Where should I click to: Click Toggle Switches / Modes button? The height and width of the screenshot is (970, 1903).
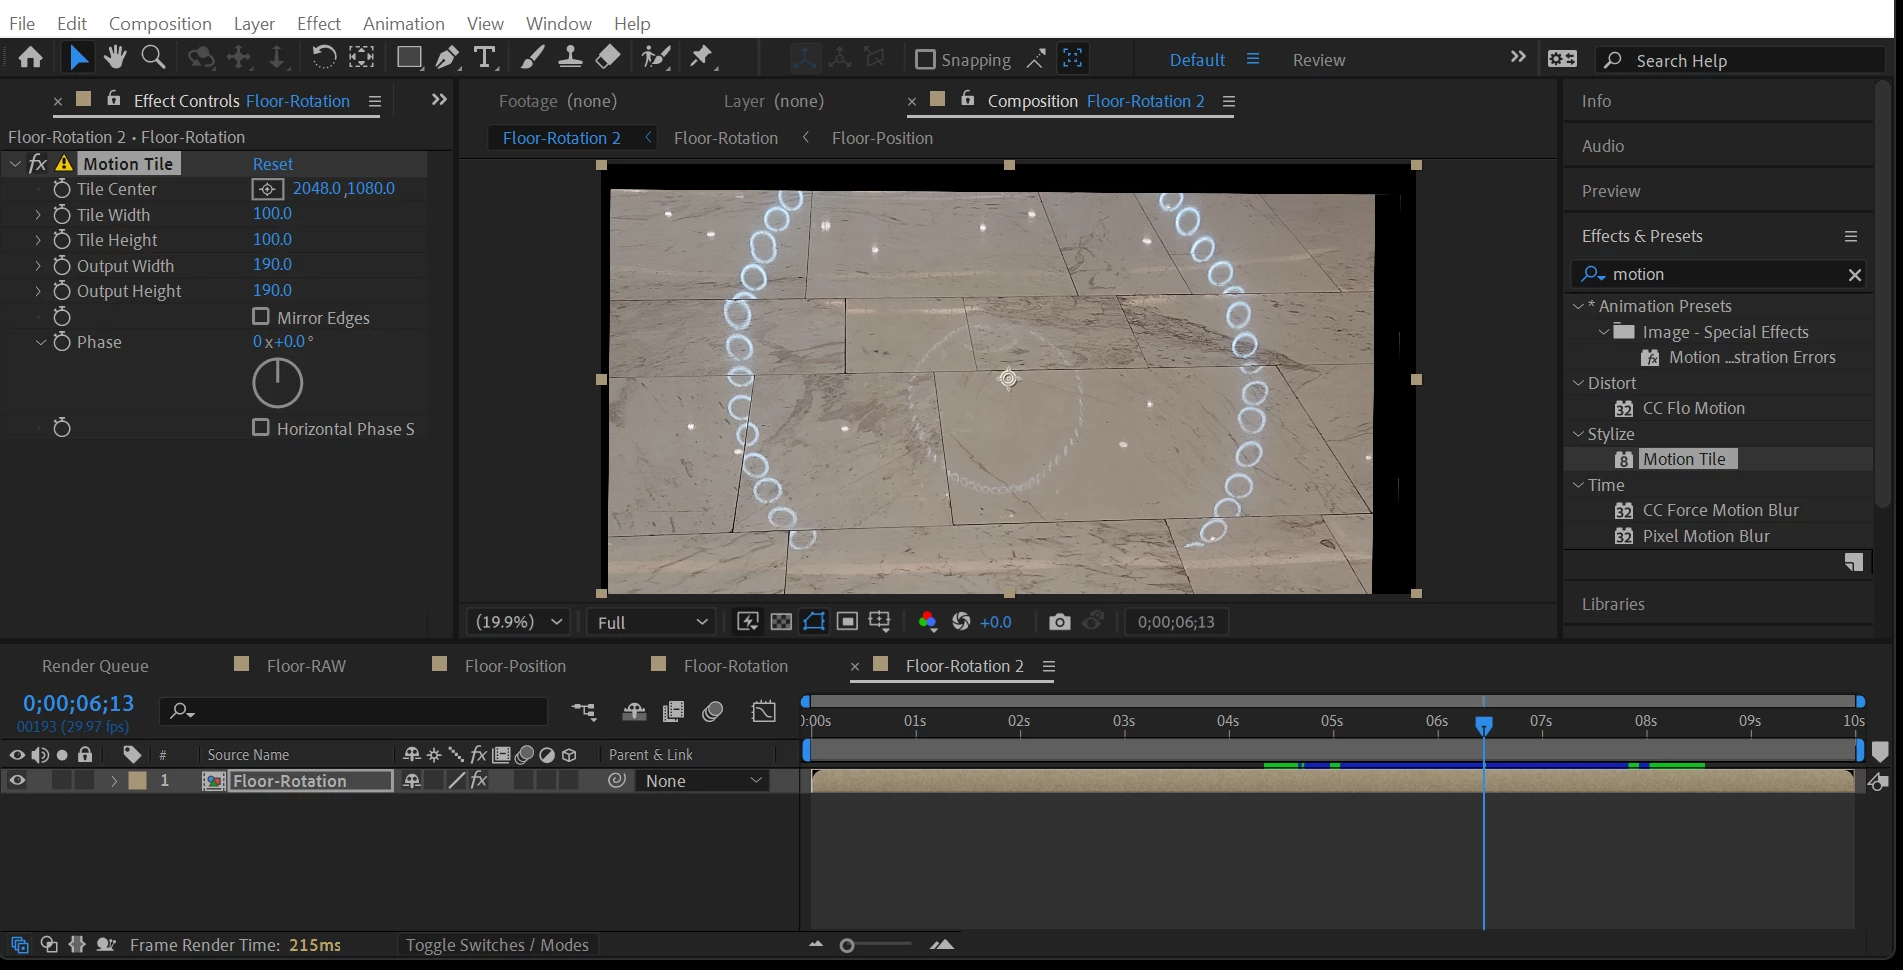(x=497, y=945)
